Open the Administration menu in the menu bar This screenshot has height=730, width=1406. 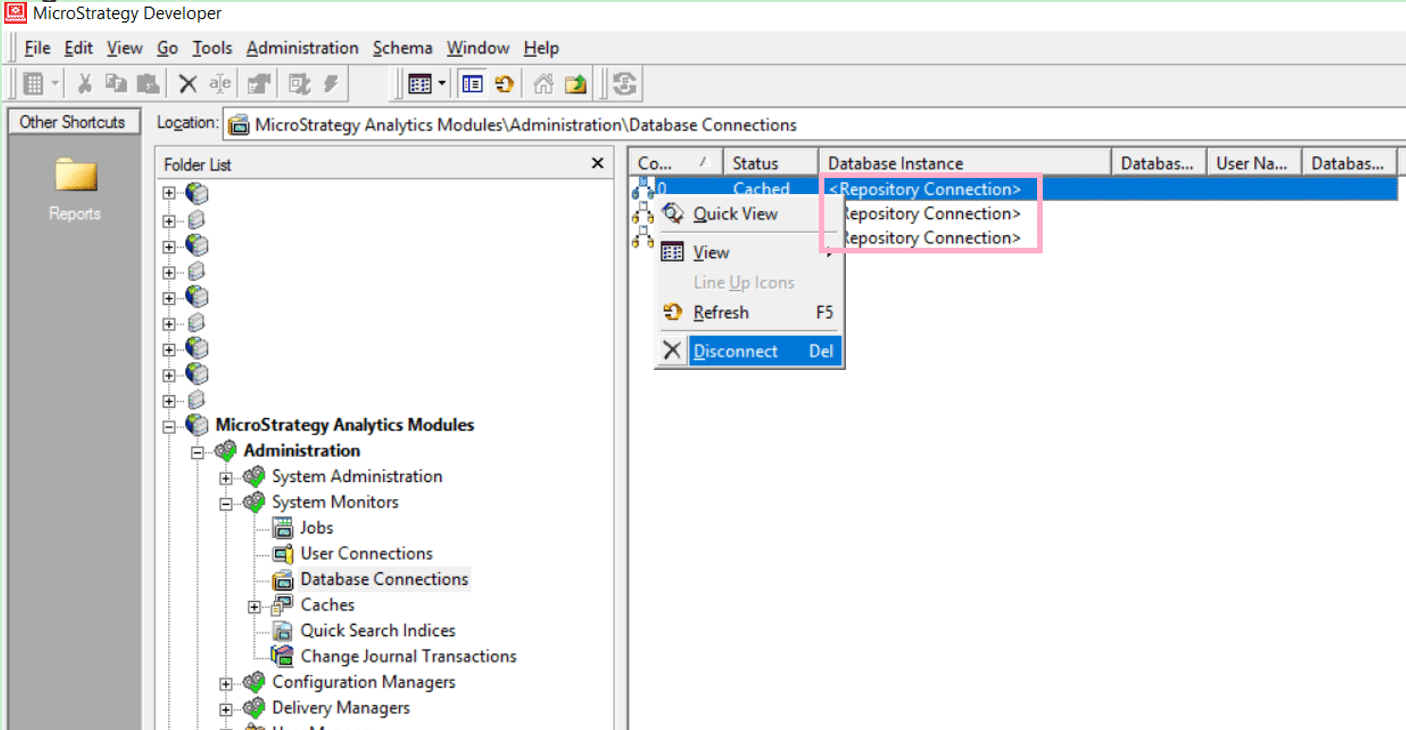(302, 48)
